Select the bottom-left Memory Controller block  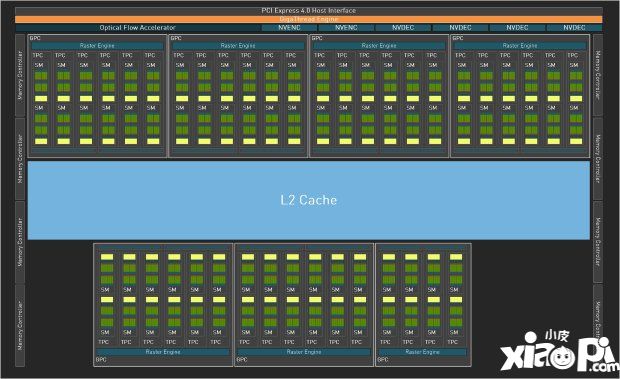pyautogui.click(x=20, y=326)
